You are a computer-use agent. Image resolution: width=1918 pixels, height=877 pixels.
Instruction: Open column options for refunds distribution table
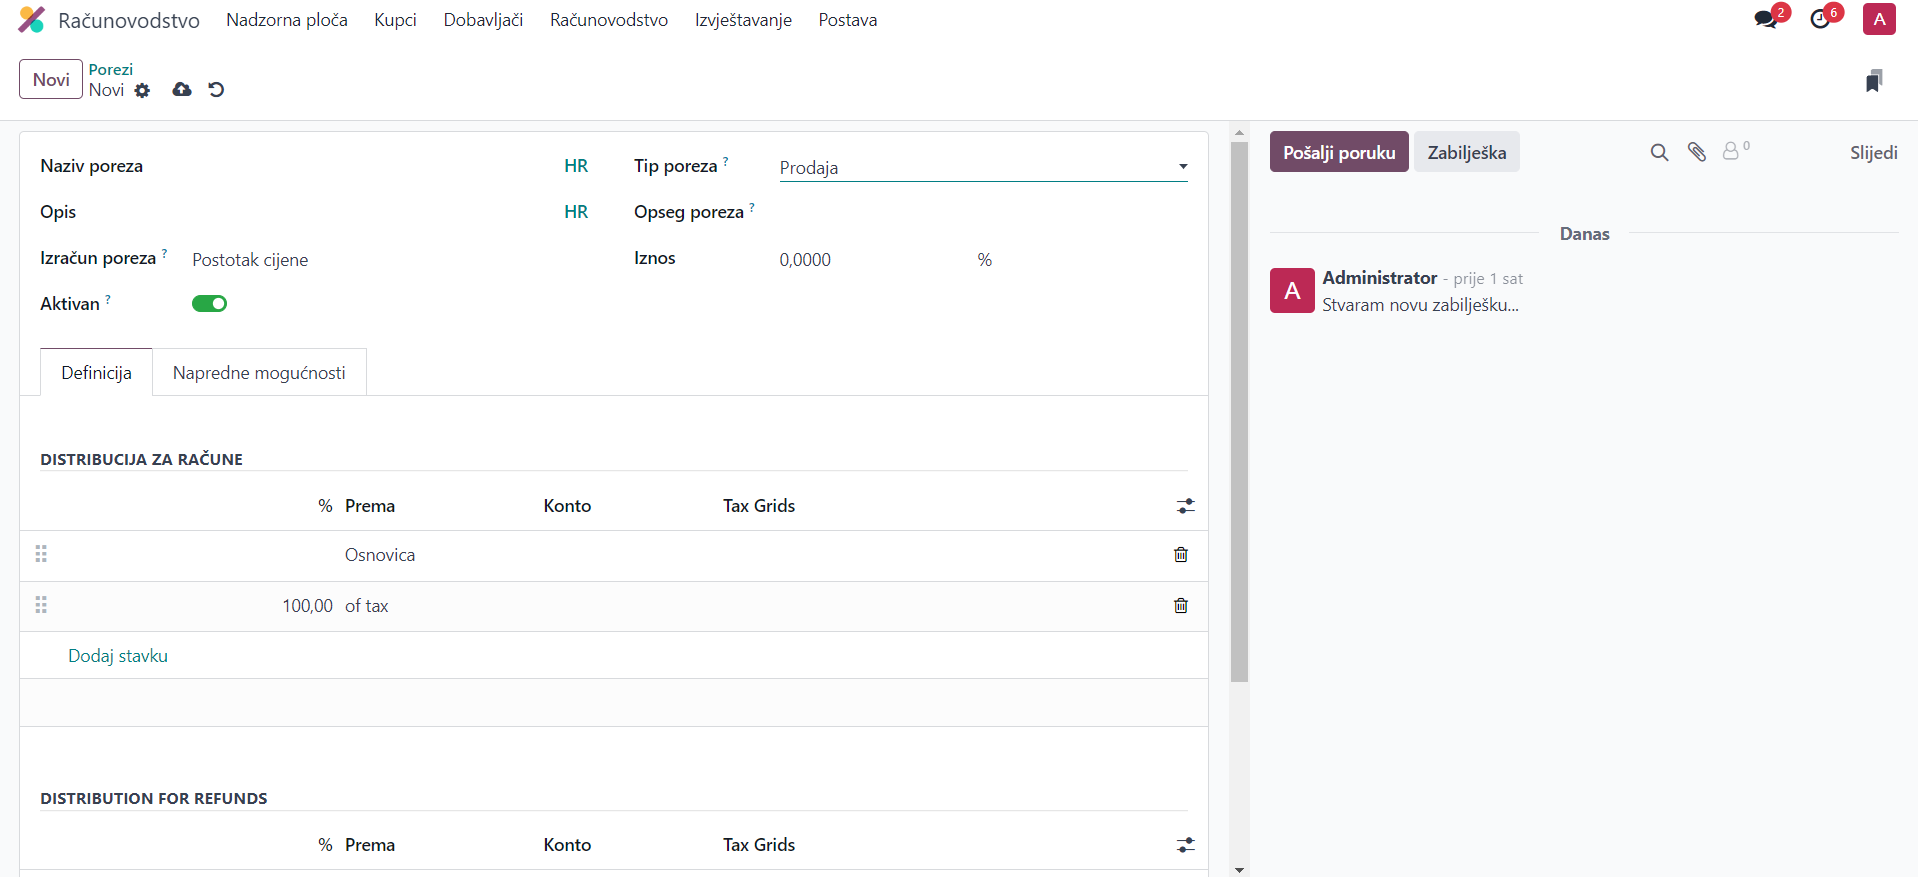1185,845
